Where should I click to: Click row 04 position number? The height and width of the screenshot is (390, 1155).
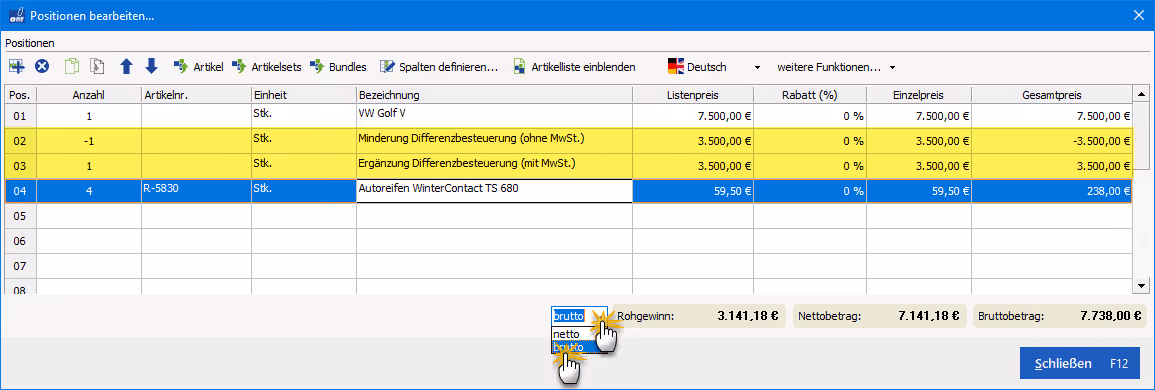21,191
